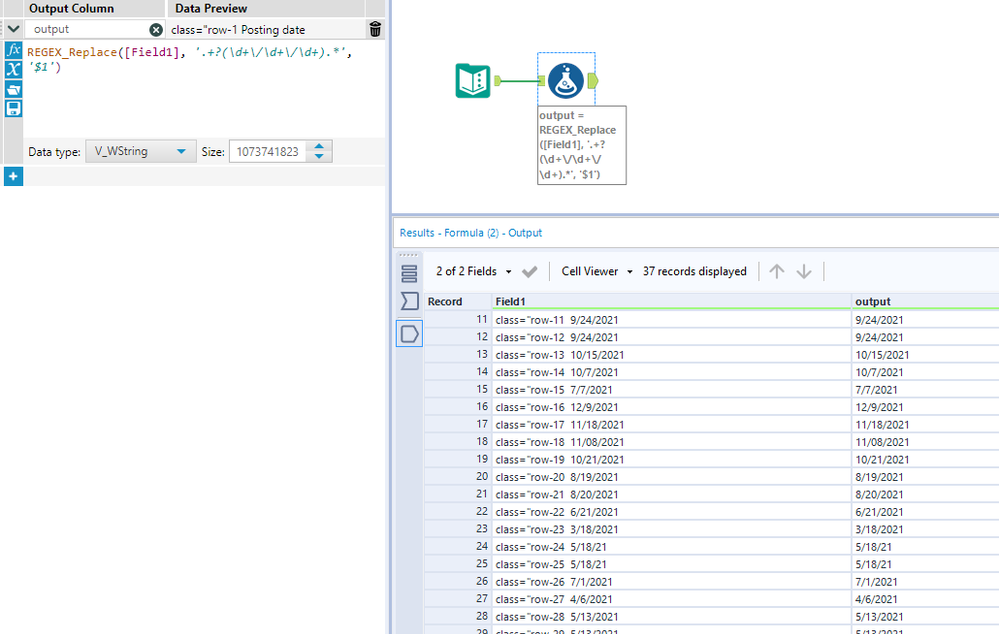Viewport: 999px width, 634px height.
Task: Click the Field1 column header
Action: (x=672, y=301)
